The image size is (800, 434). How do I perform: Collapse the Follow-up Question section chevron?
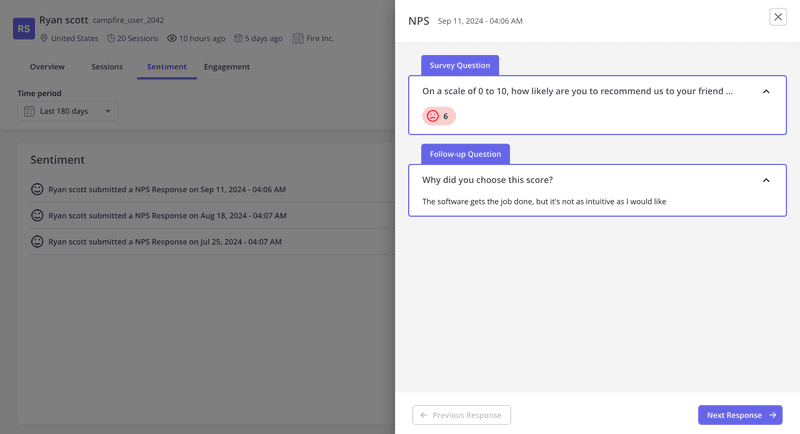point(766,180)
